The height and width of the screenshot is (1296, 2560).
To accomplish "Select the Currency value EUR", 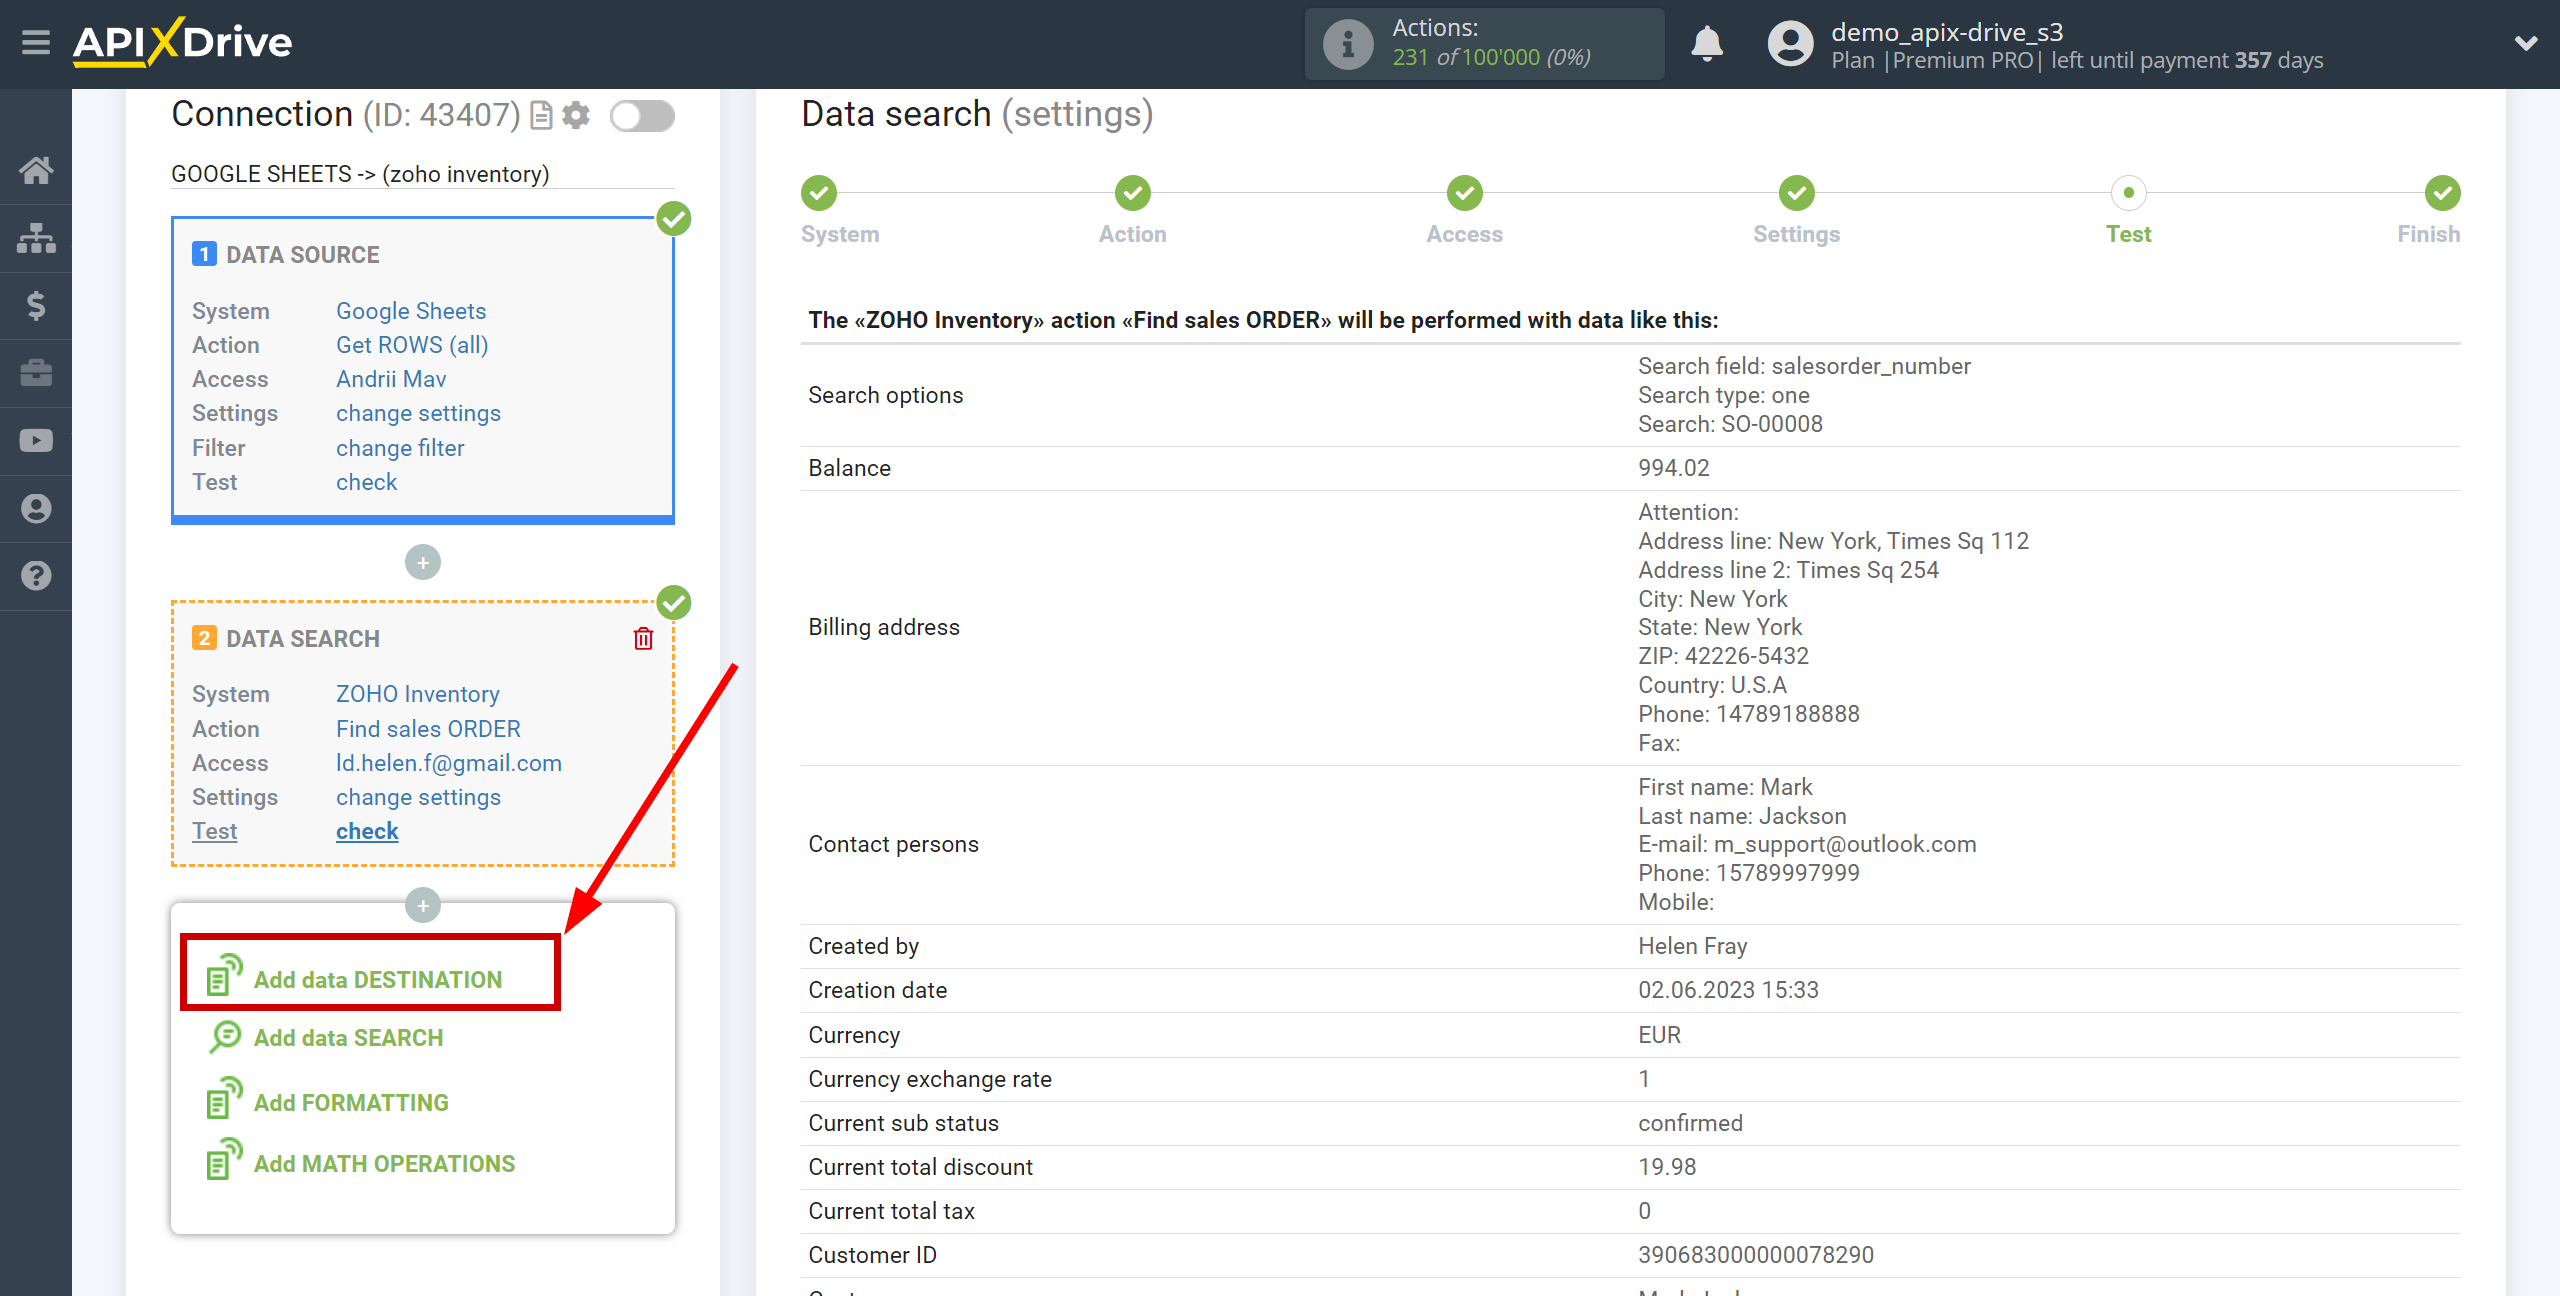I will pos(1659,1035).
